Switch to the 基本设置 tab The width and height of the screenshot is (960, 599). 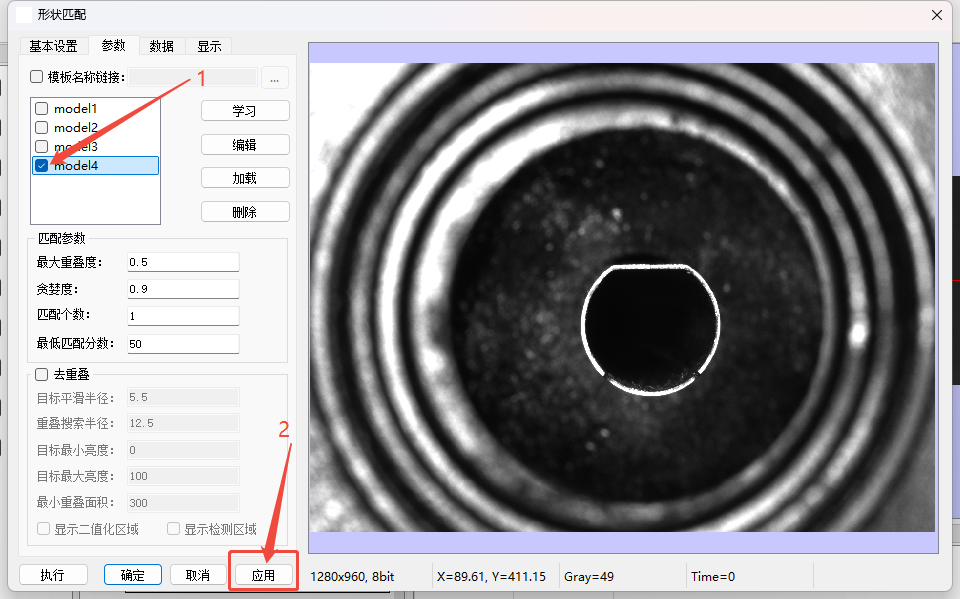(53, 46)
